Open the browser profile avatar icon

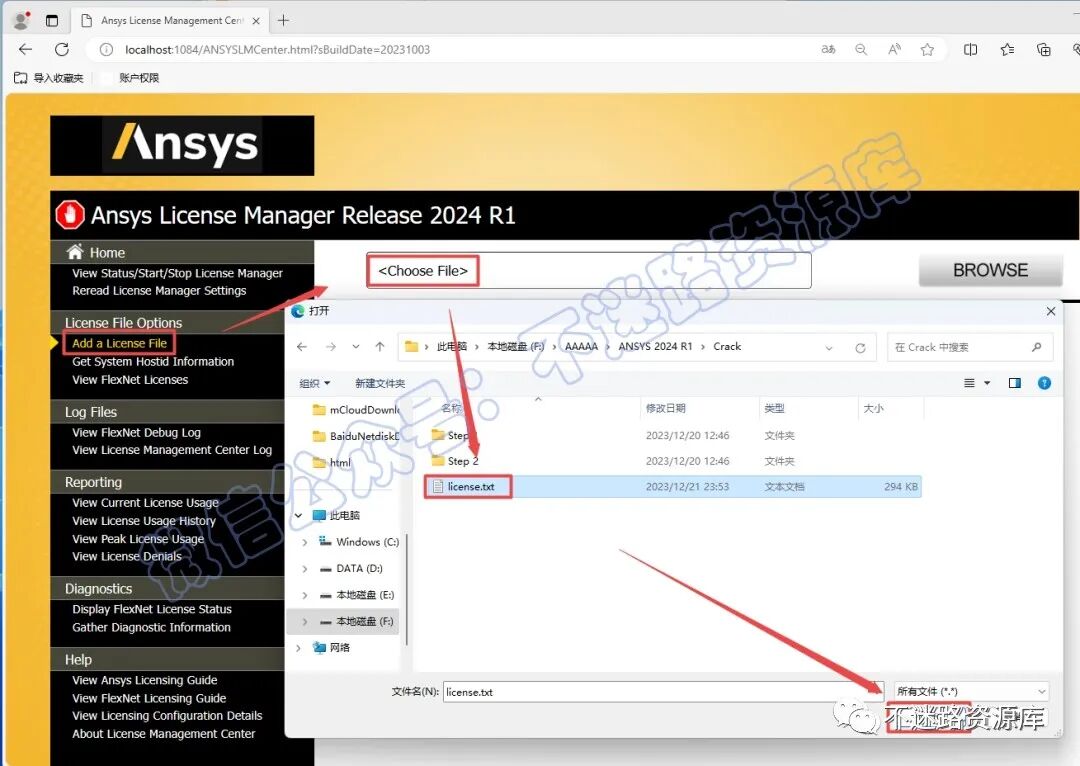click(22, 20)
